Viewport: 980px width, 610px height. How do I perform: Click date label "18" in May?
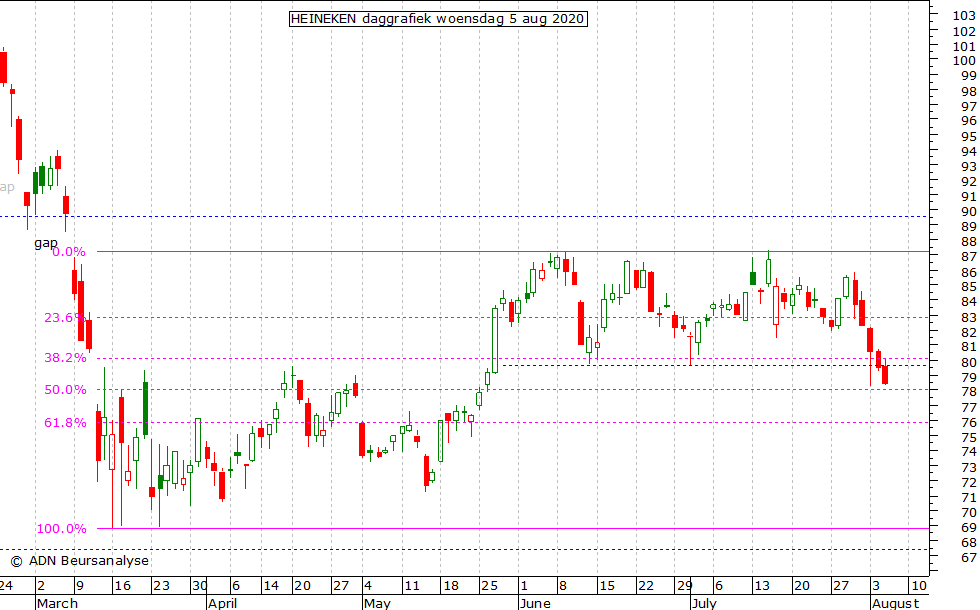(x=451, y=586)
